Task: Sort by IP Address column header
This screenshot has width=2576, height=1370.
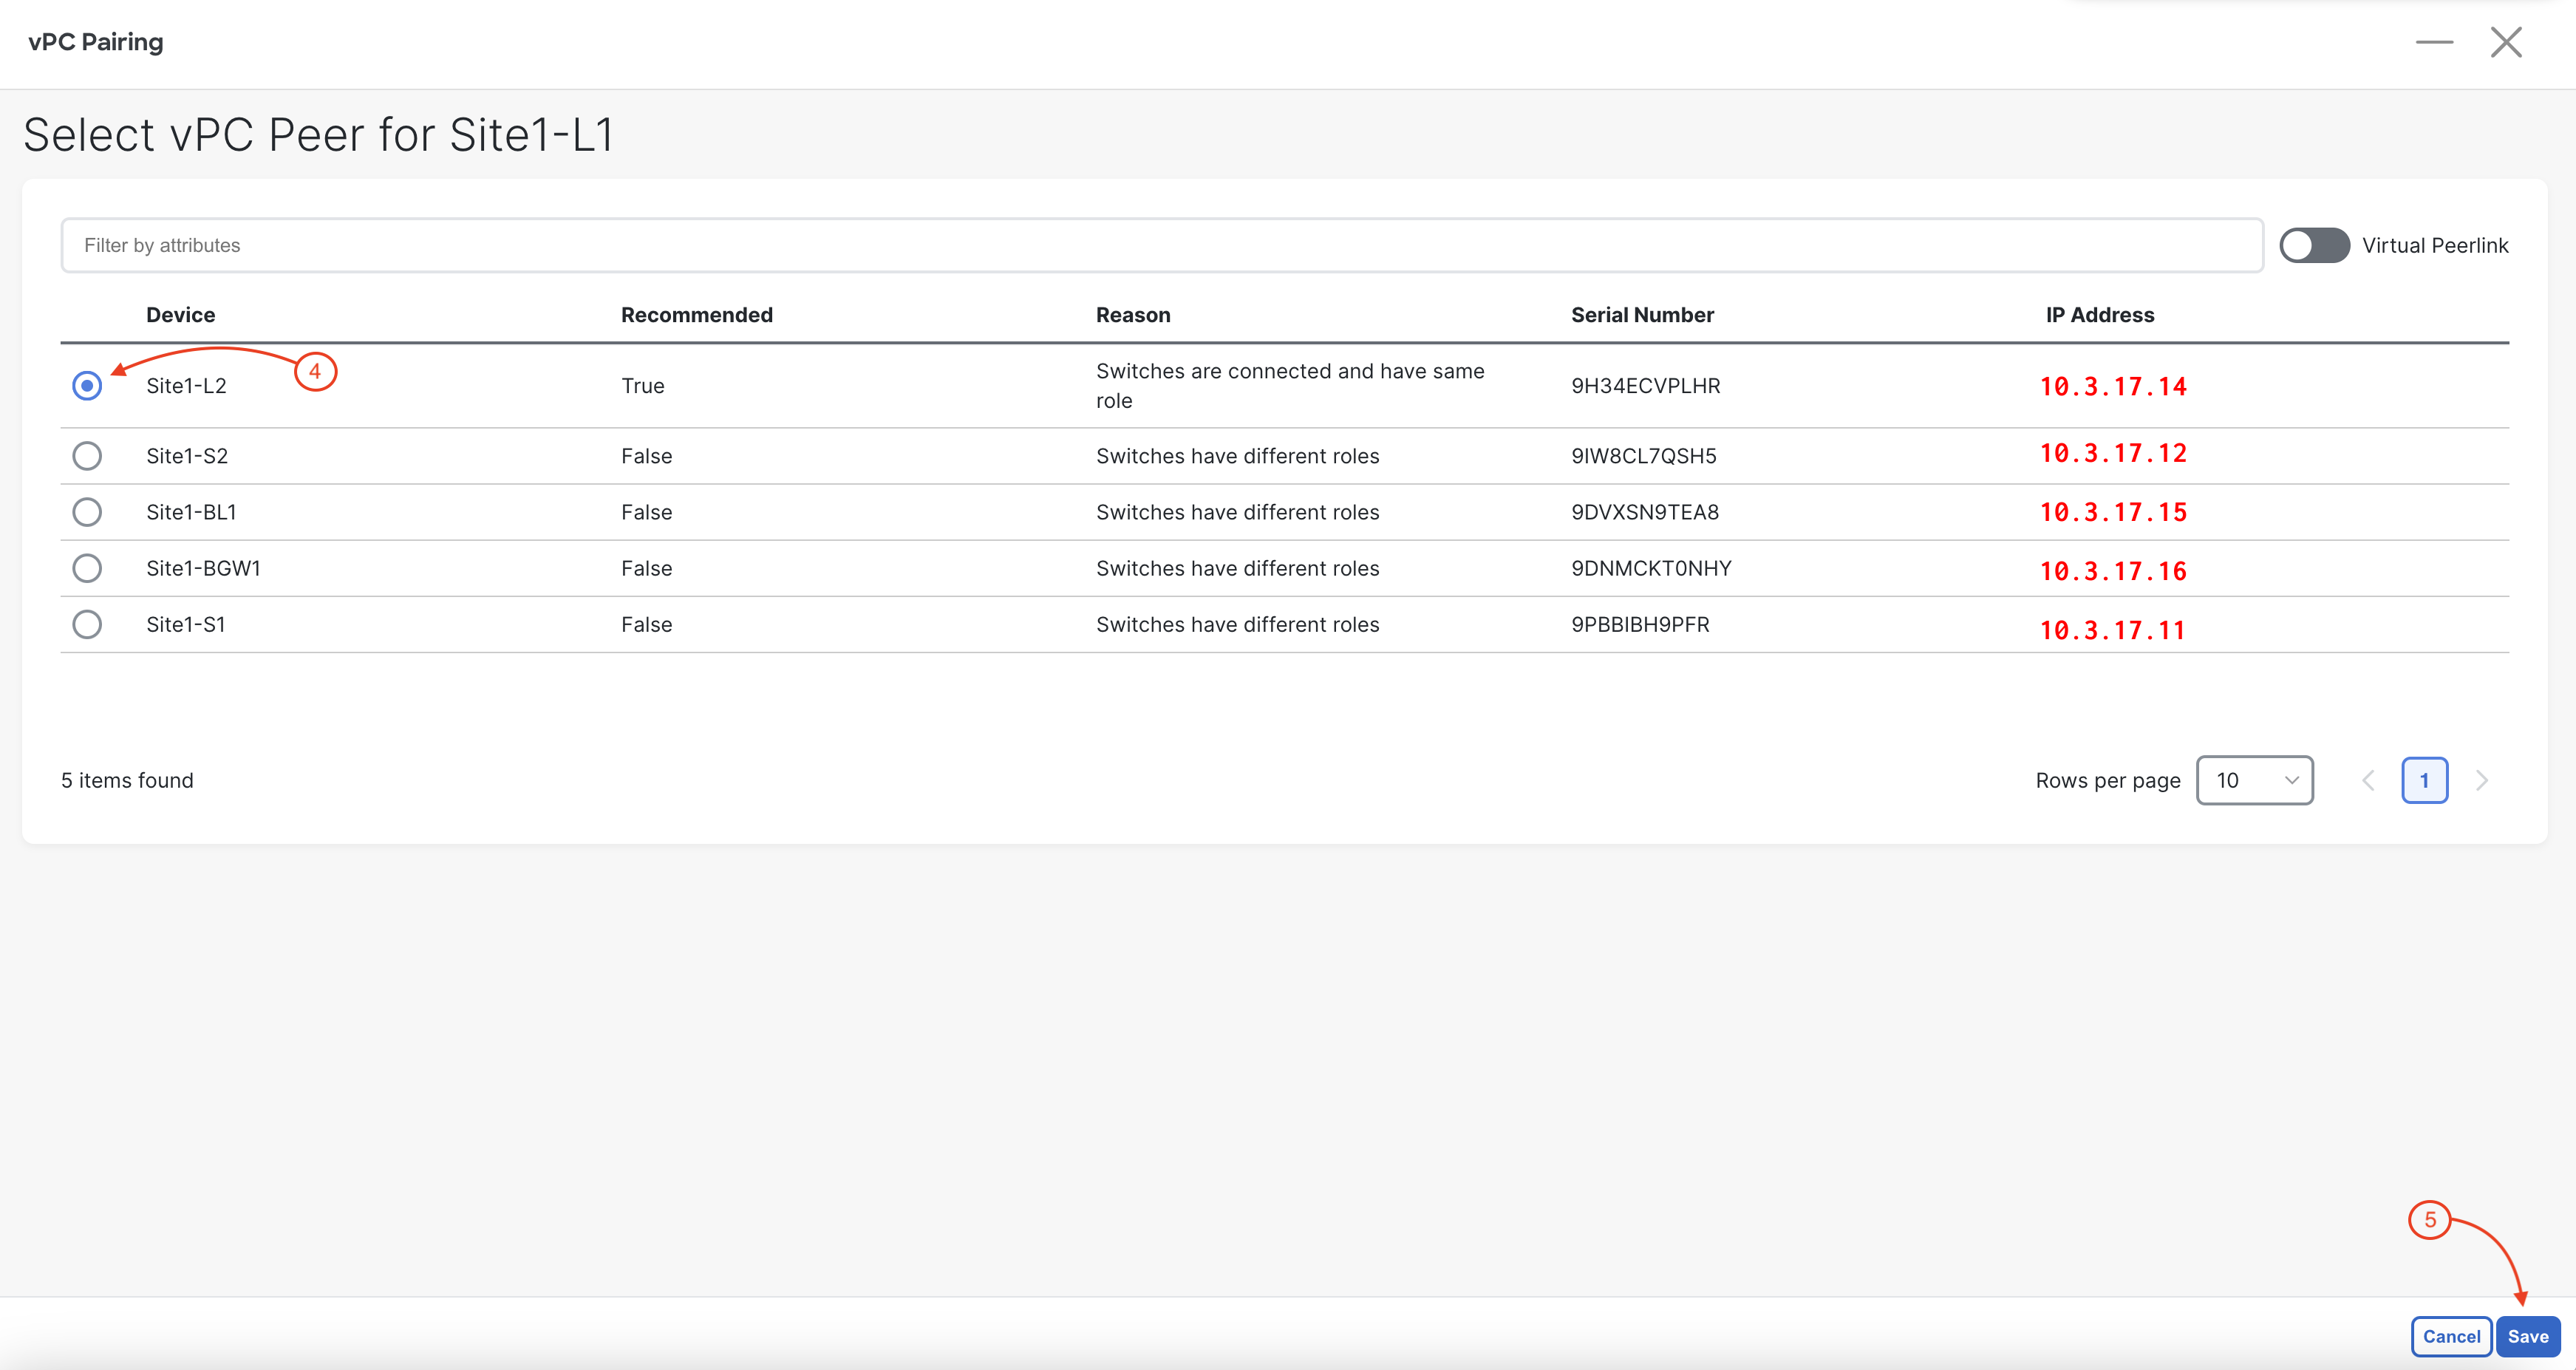Action: [x=2099, y=315]
